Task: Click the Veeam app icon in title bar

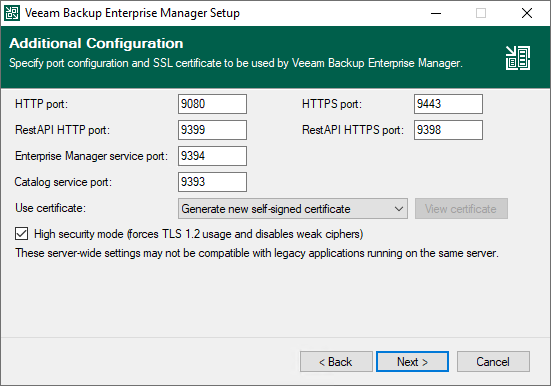Action: click(x=12, y=13)
